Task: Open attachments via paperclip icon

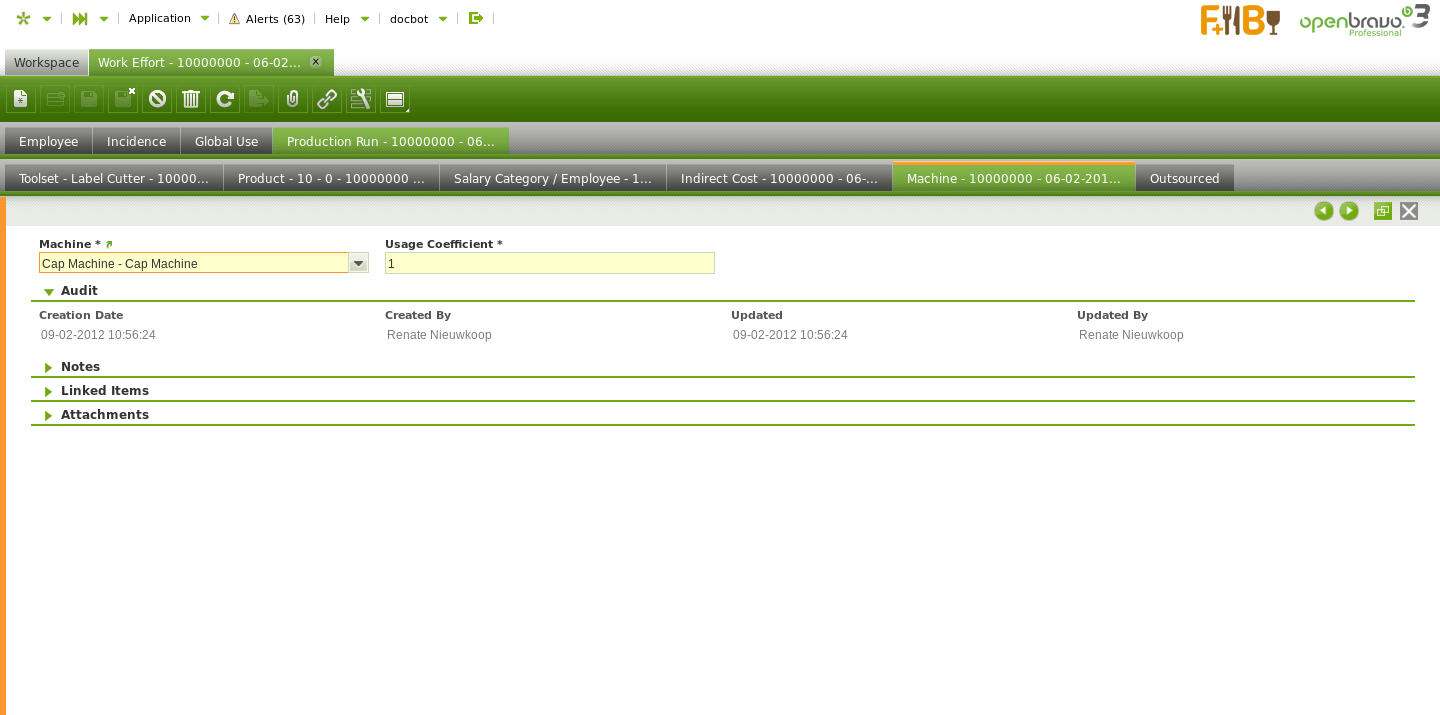Action: (293, 99)
